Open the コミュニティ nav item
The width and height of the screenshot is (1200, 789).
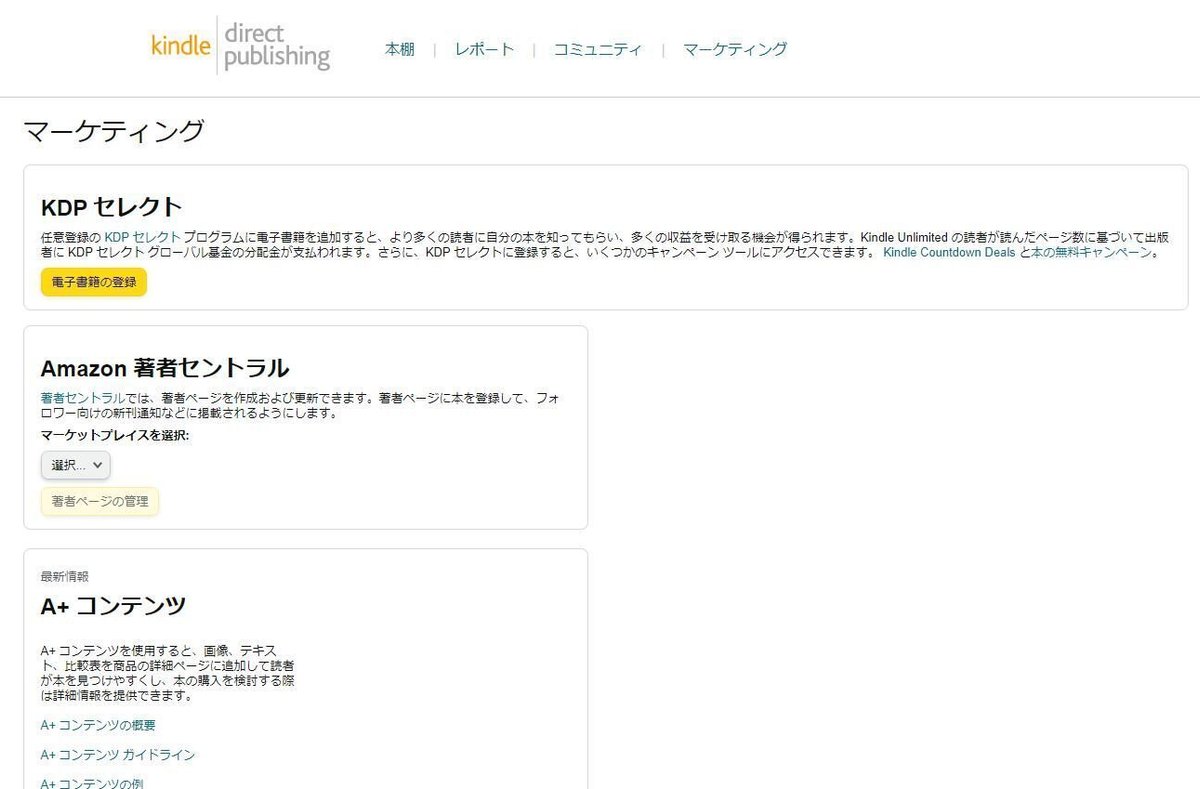(598, 49)
